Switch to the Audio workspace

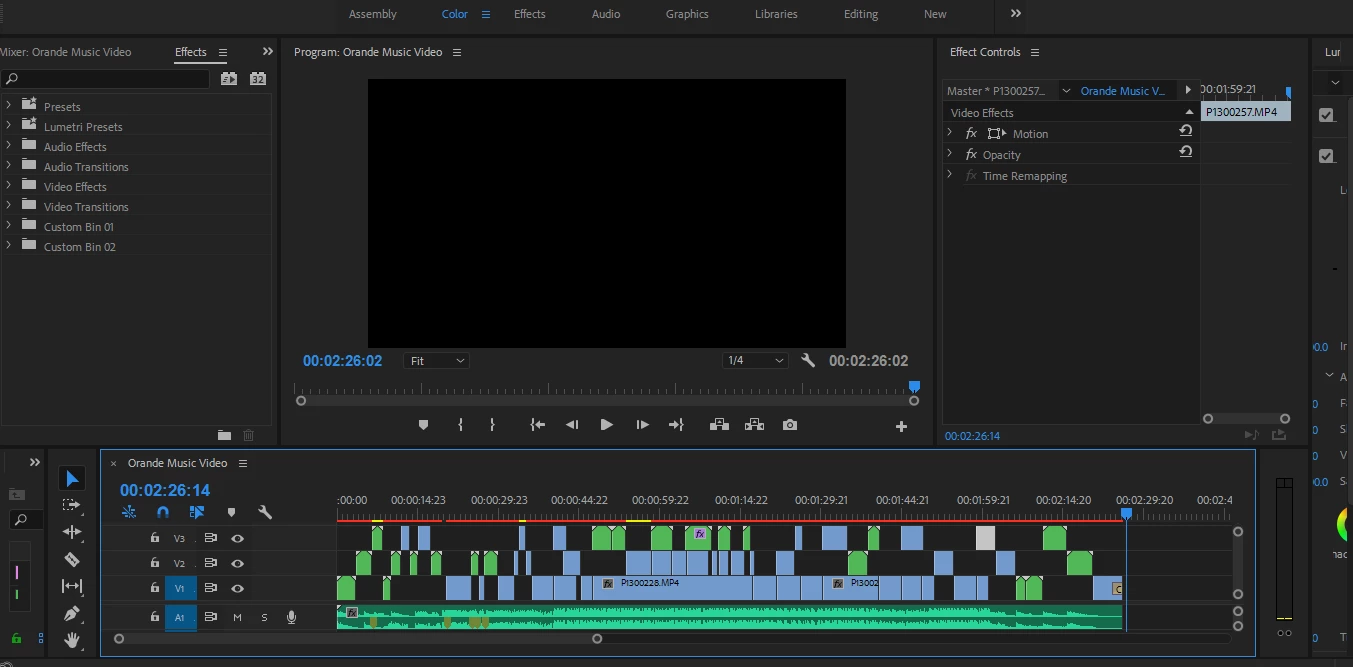coord(606,14)
